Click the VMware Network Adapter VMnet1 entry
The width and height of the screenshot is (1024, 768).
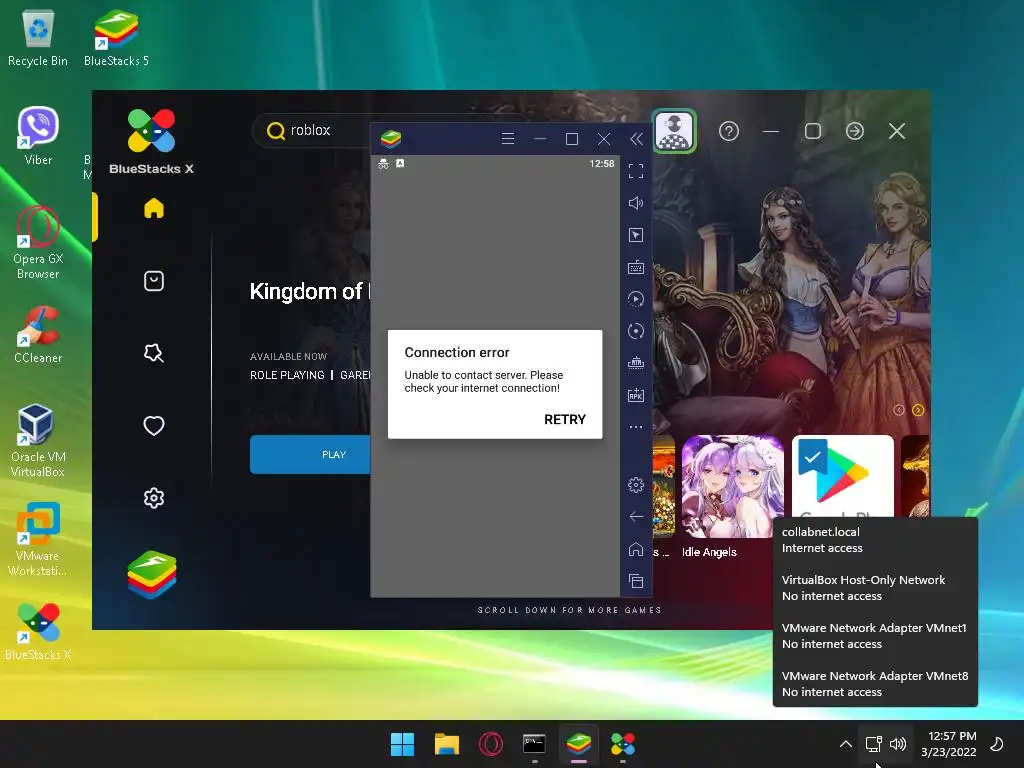(x=874, y=636)
